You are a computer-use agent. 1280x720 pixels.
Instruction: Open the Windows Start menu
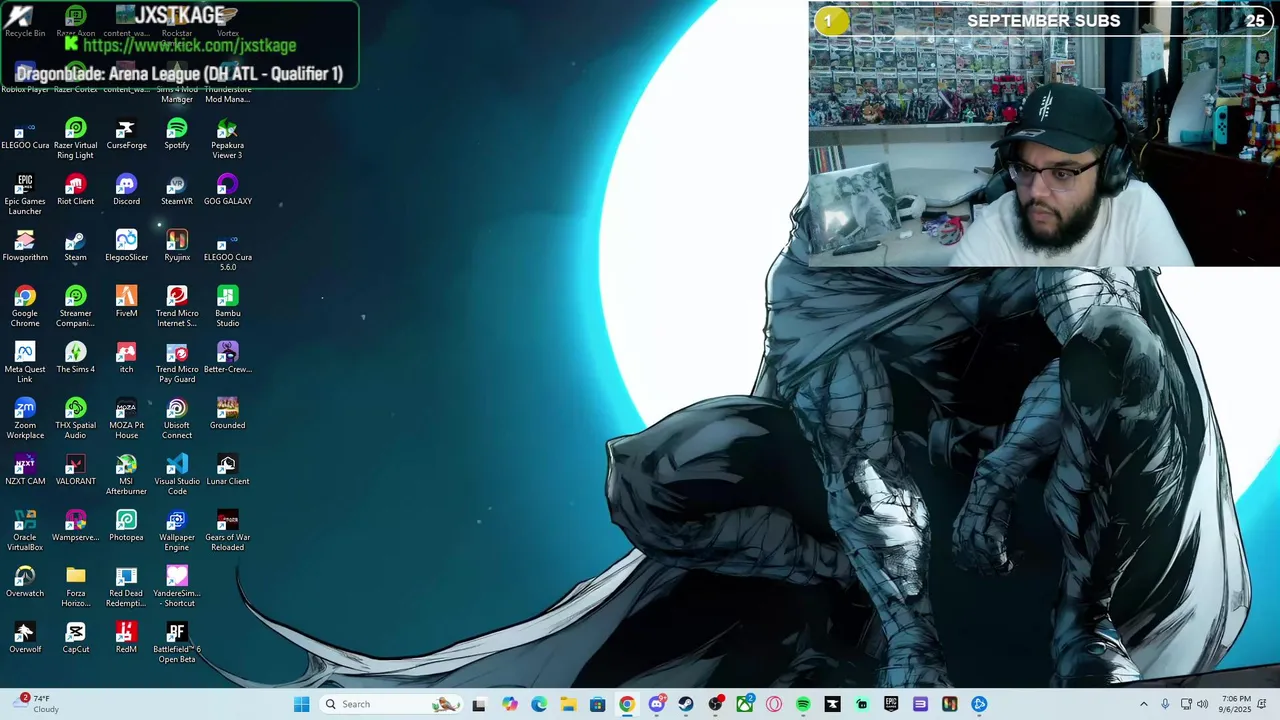tap(301, 704)
